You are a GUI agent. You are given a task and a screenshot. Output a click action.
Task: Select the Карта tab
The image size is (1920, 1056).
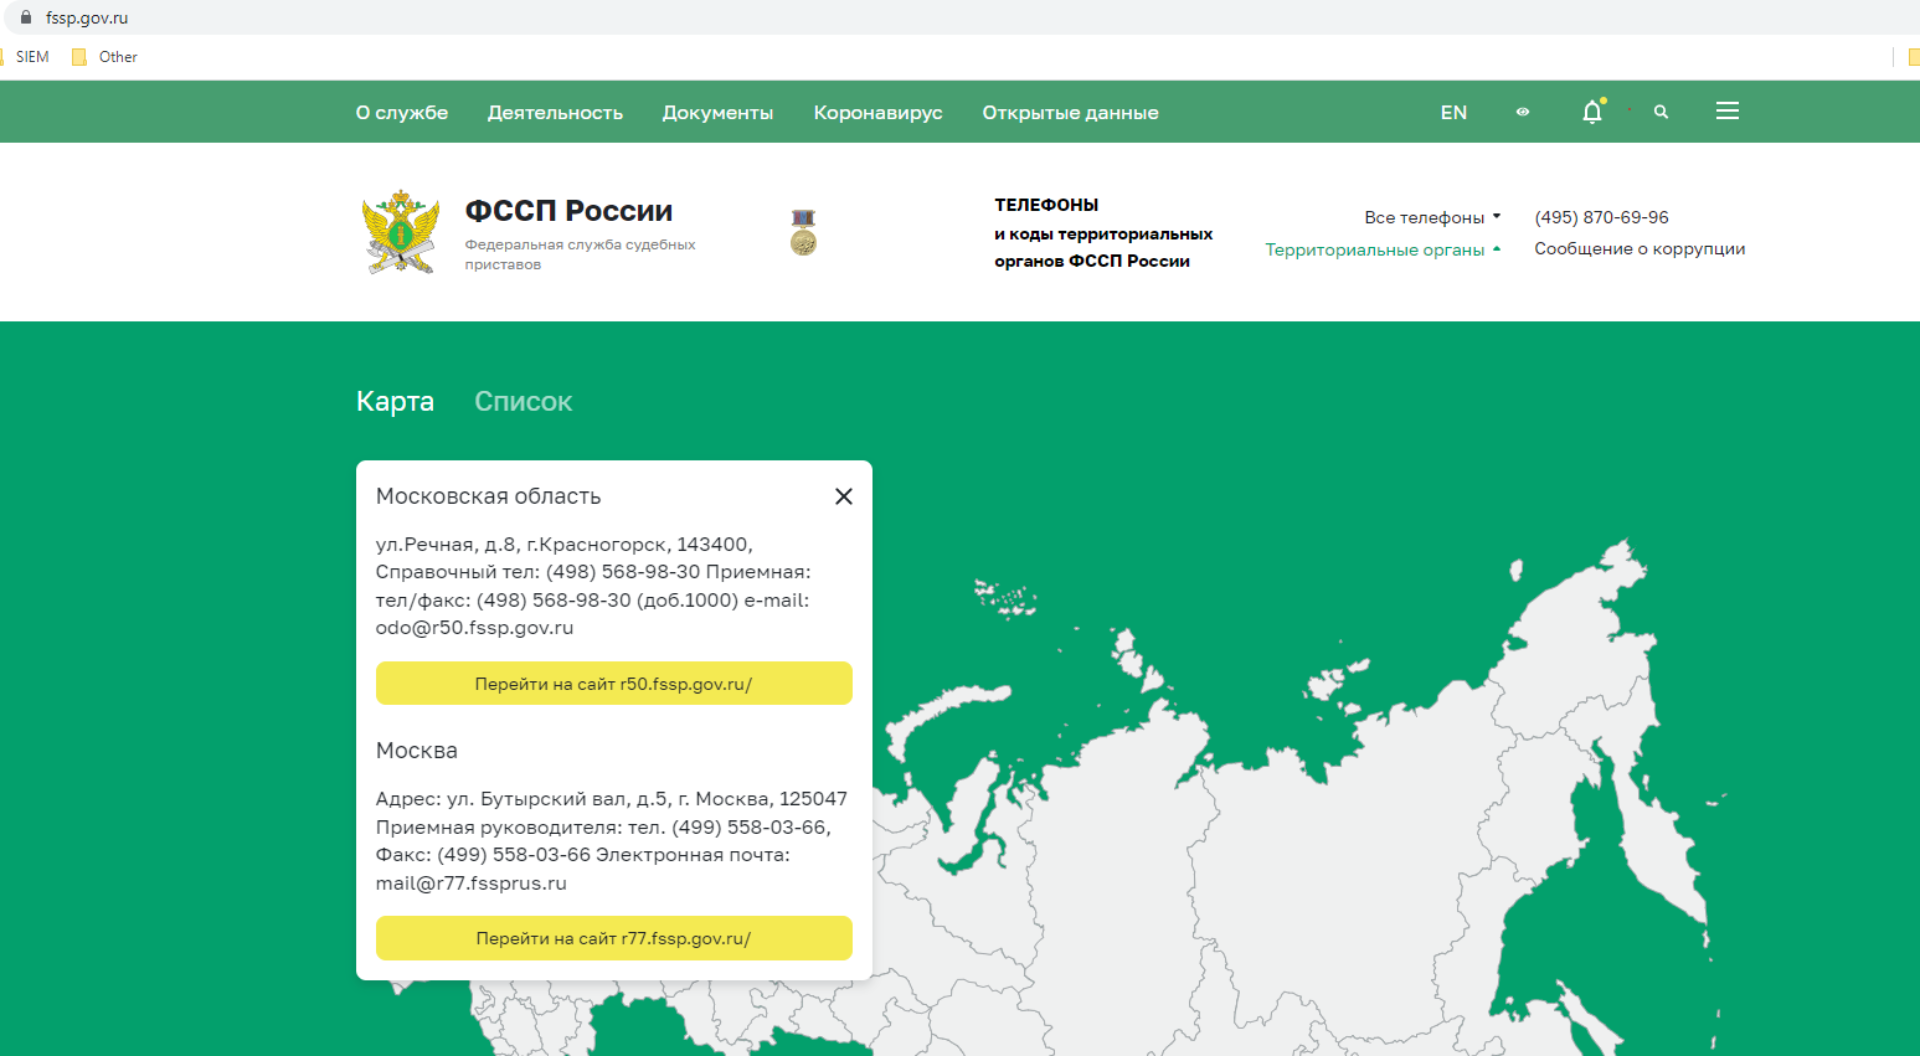(395, 401)
